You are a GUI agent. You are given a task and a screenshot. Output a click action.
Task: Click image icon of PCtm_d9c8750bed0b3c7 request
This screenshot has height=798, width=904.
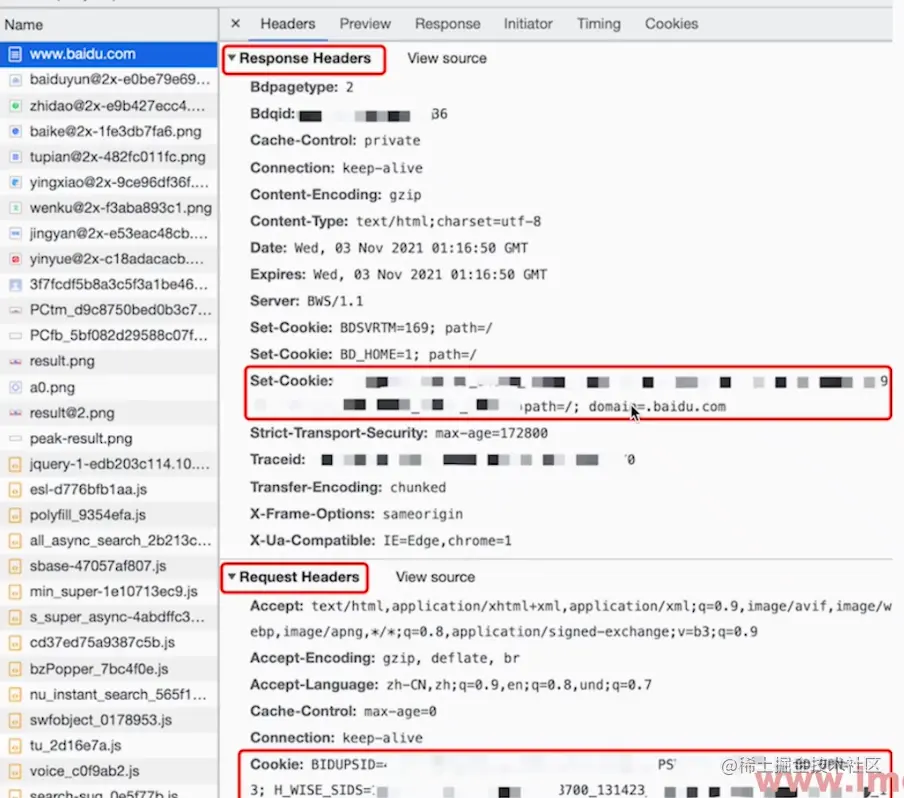(16, 310)
